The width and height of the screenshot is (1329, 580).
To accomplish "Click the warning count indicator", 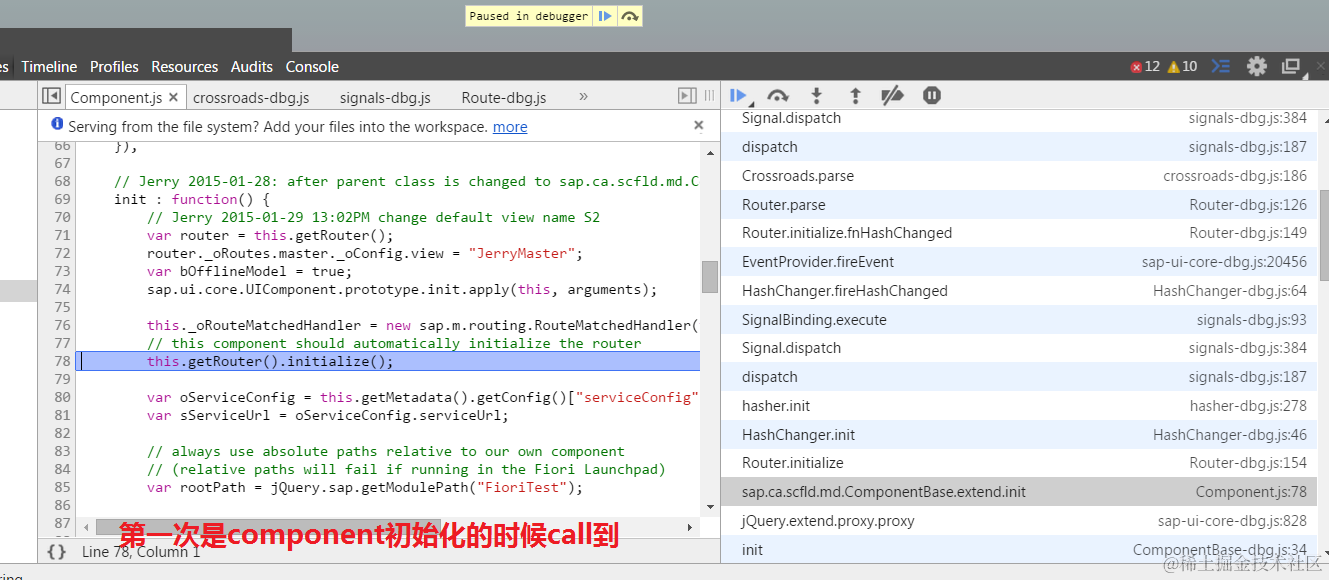I will pyautogui.click(x=1182, y=67).
